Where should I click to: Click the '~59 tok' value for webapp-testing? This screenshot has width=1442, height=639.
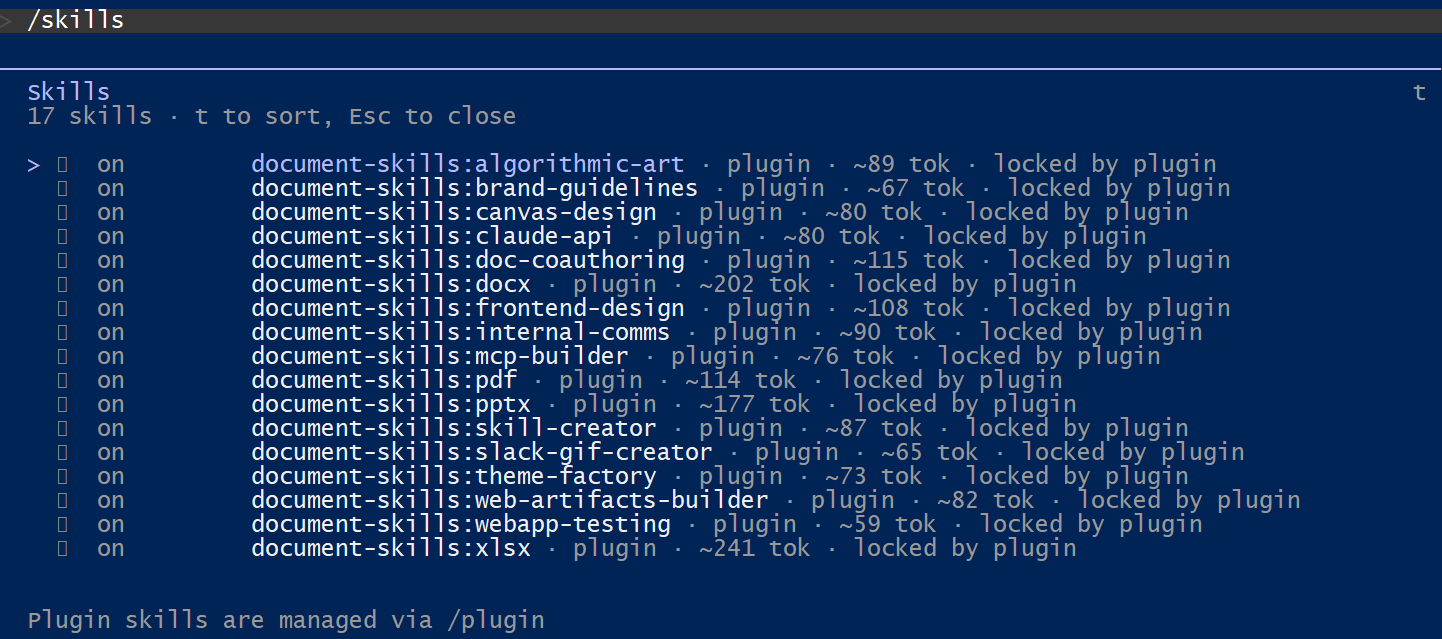pos(887,524)
